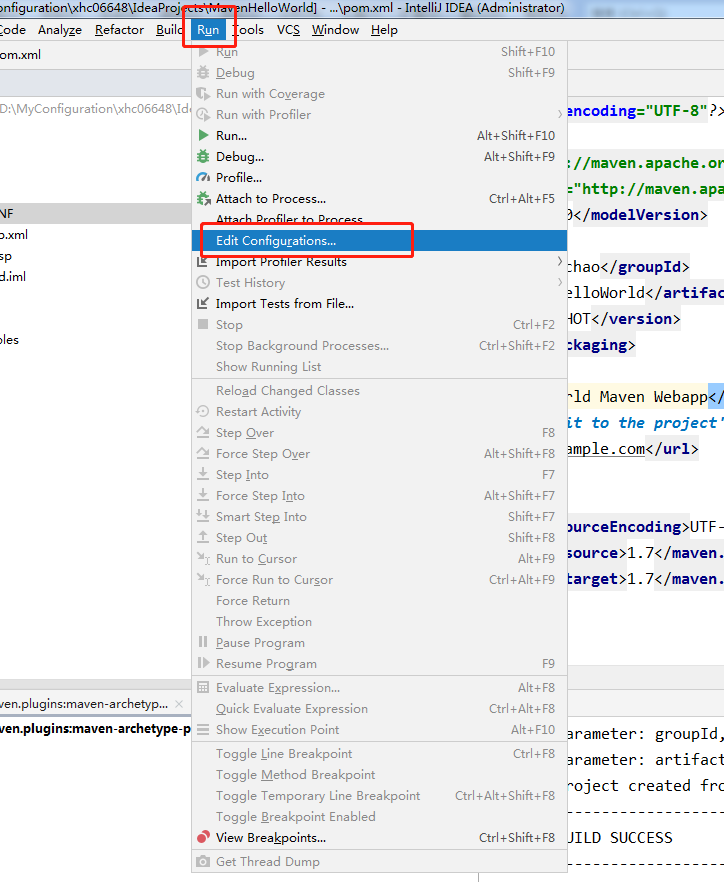Expand Import Profiler Results submenu arrow
Viewport: 724px width, 882px height.
pos(560,261)
